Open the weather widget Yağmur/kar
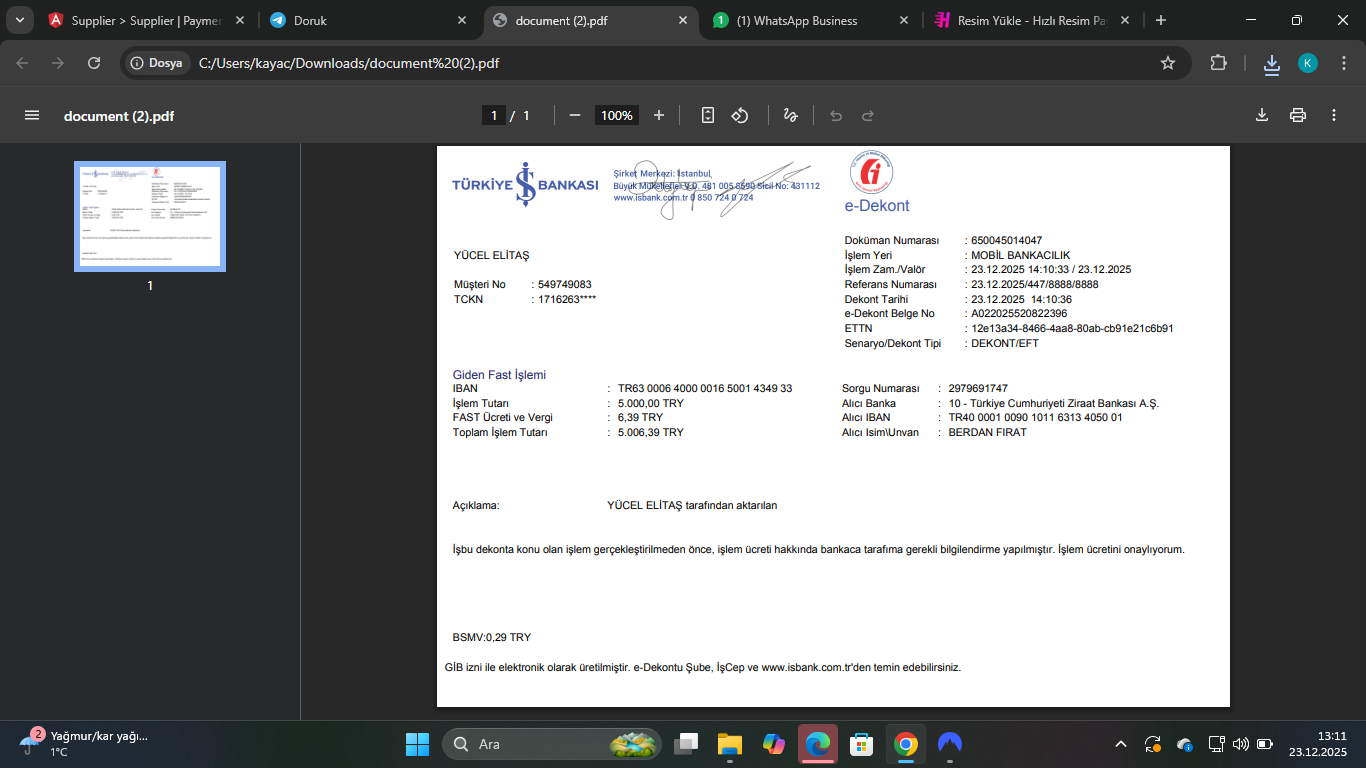 [x=84, y=744]
